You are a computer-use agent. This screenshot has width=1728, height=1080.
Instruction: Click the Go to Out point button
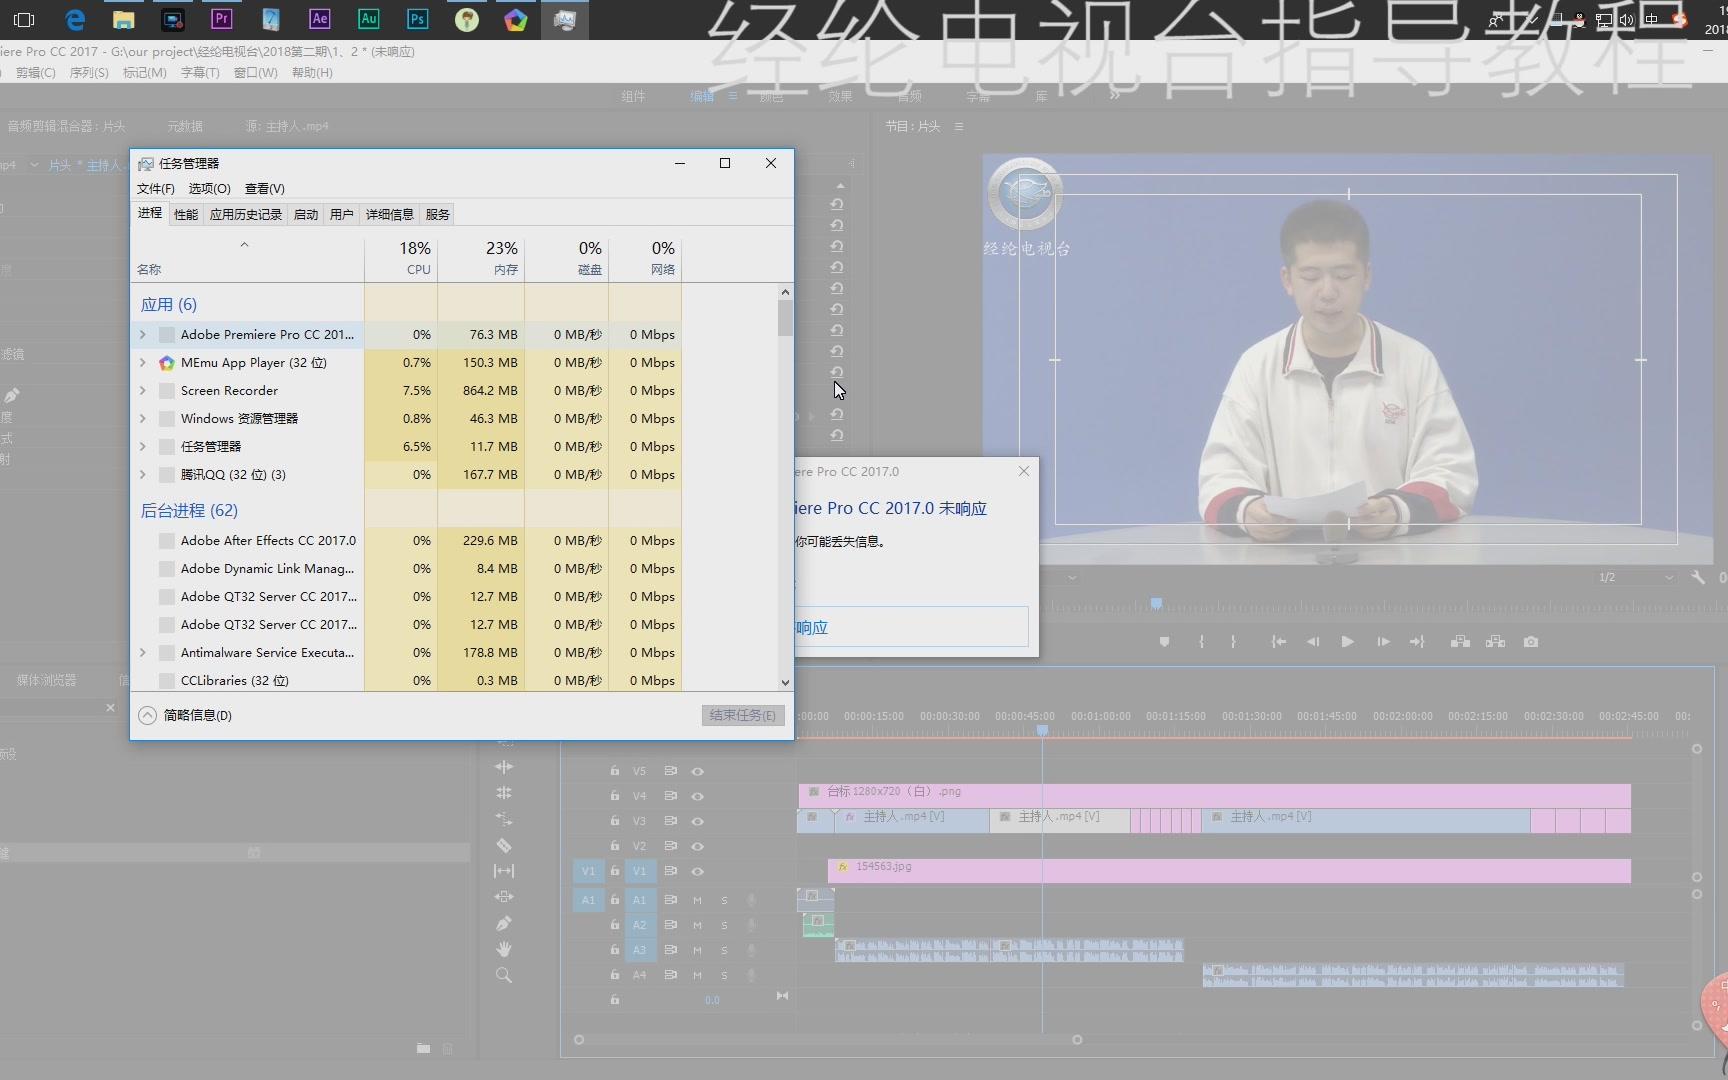[1417, 642]
